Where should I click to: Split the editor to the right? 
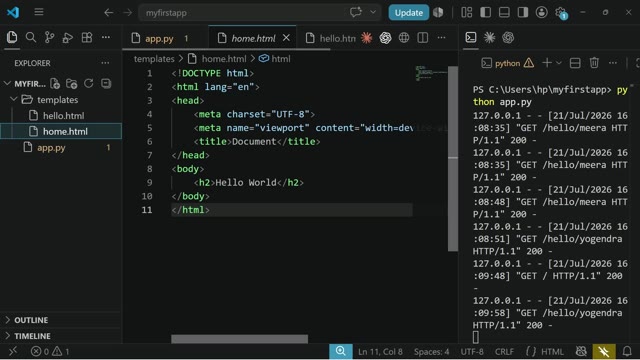tap(422, 38)
